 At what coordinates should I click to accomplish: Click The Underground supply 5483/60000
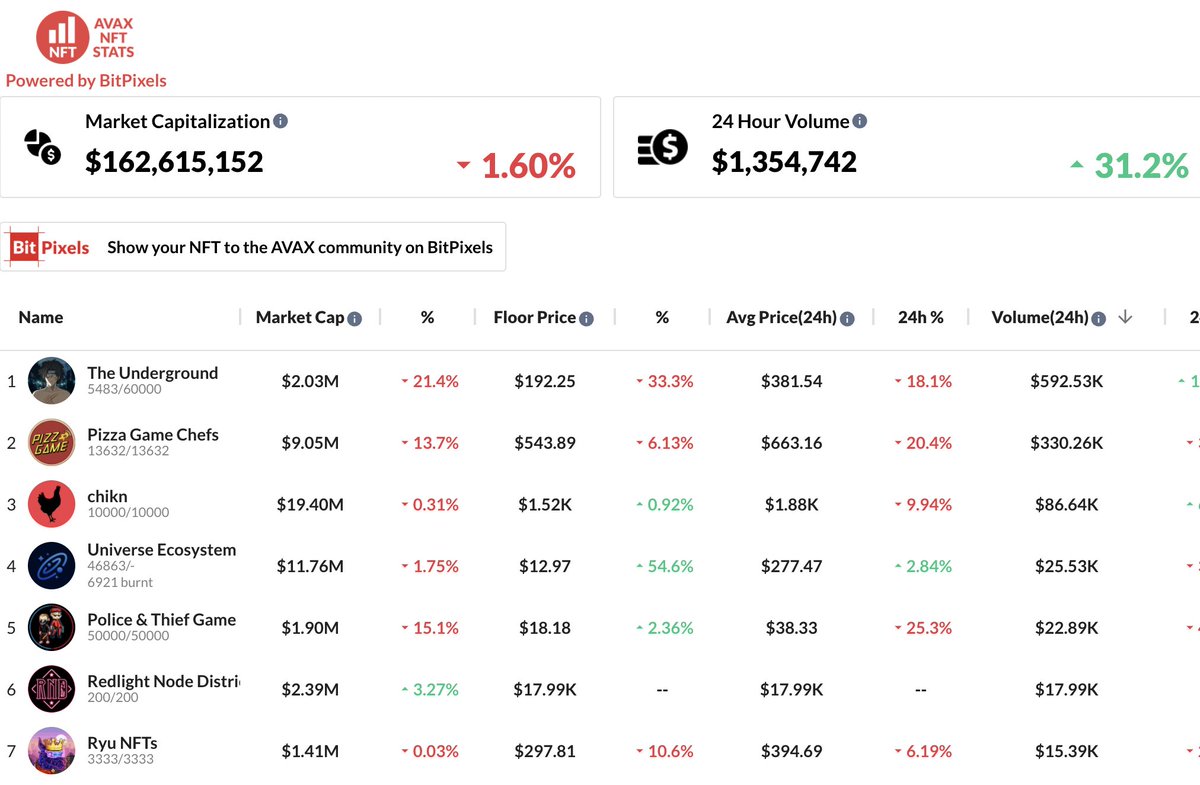[x=124, y=389]
